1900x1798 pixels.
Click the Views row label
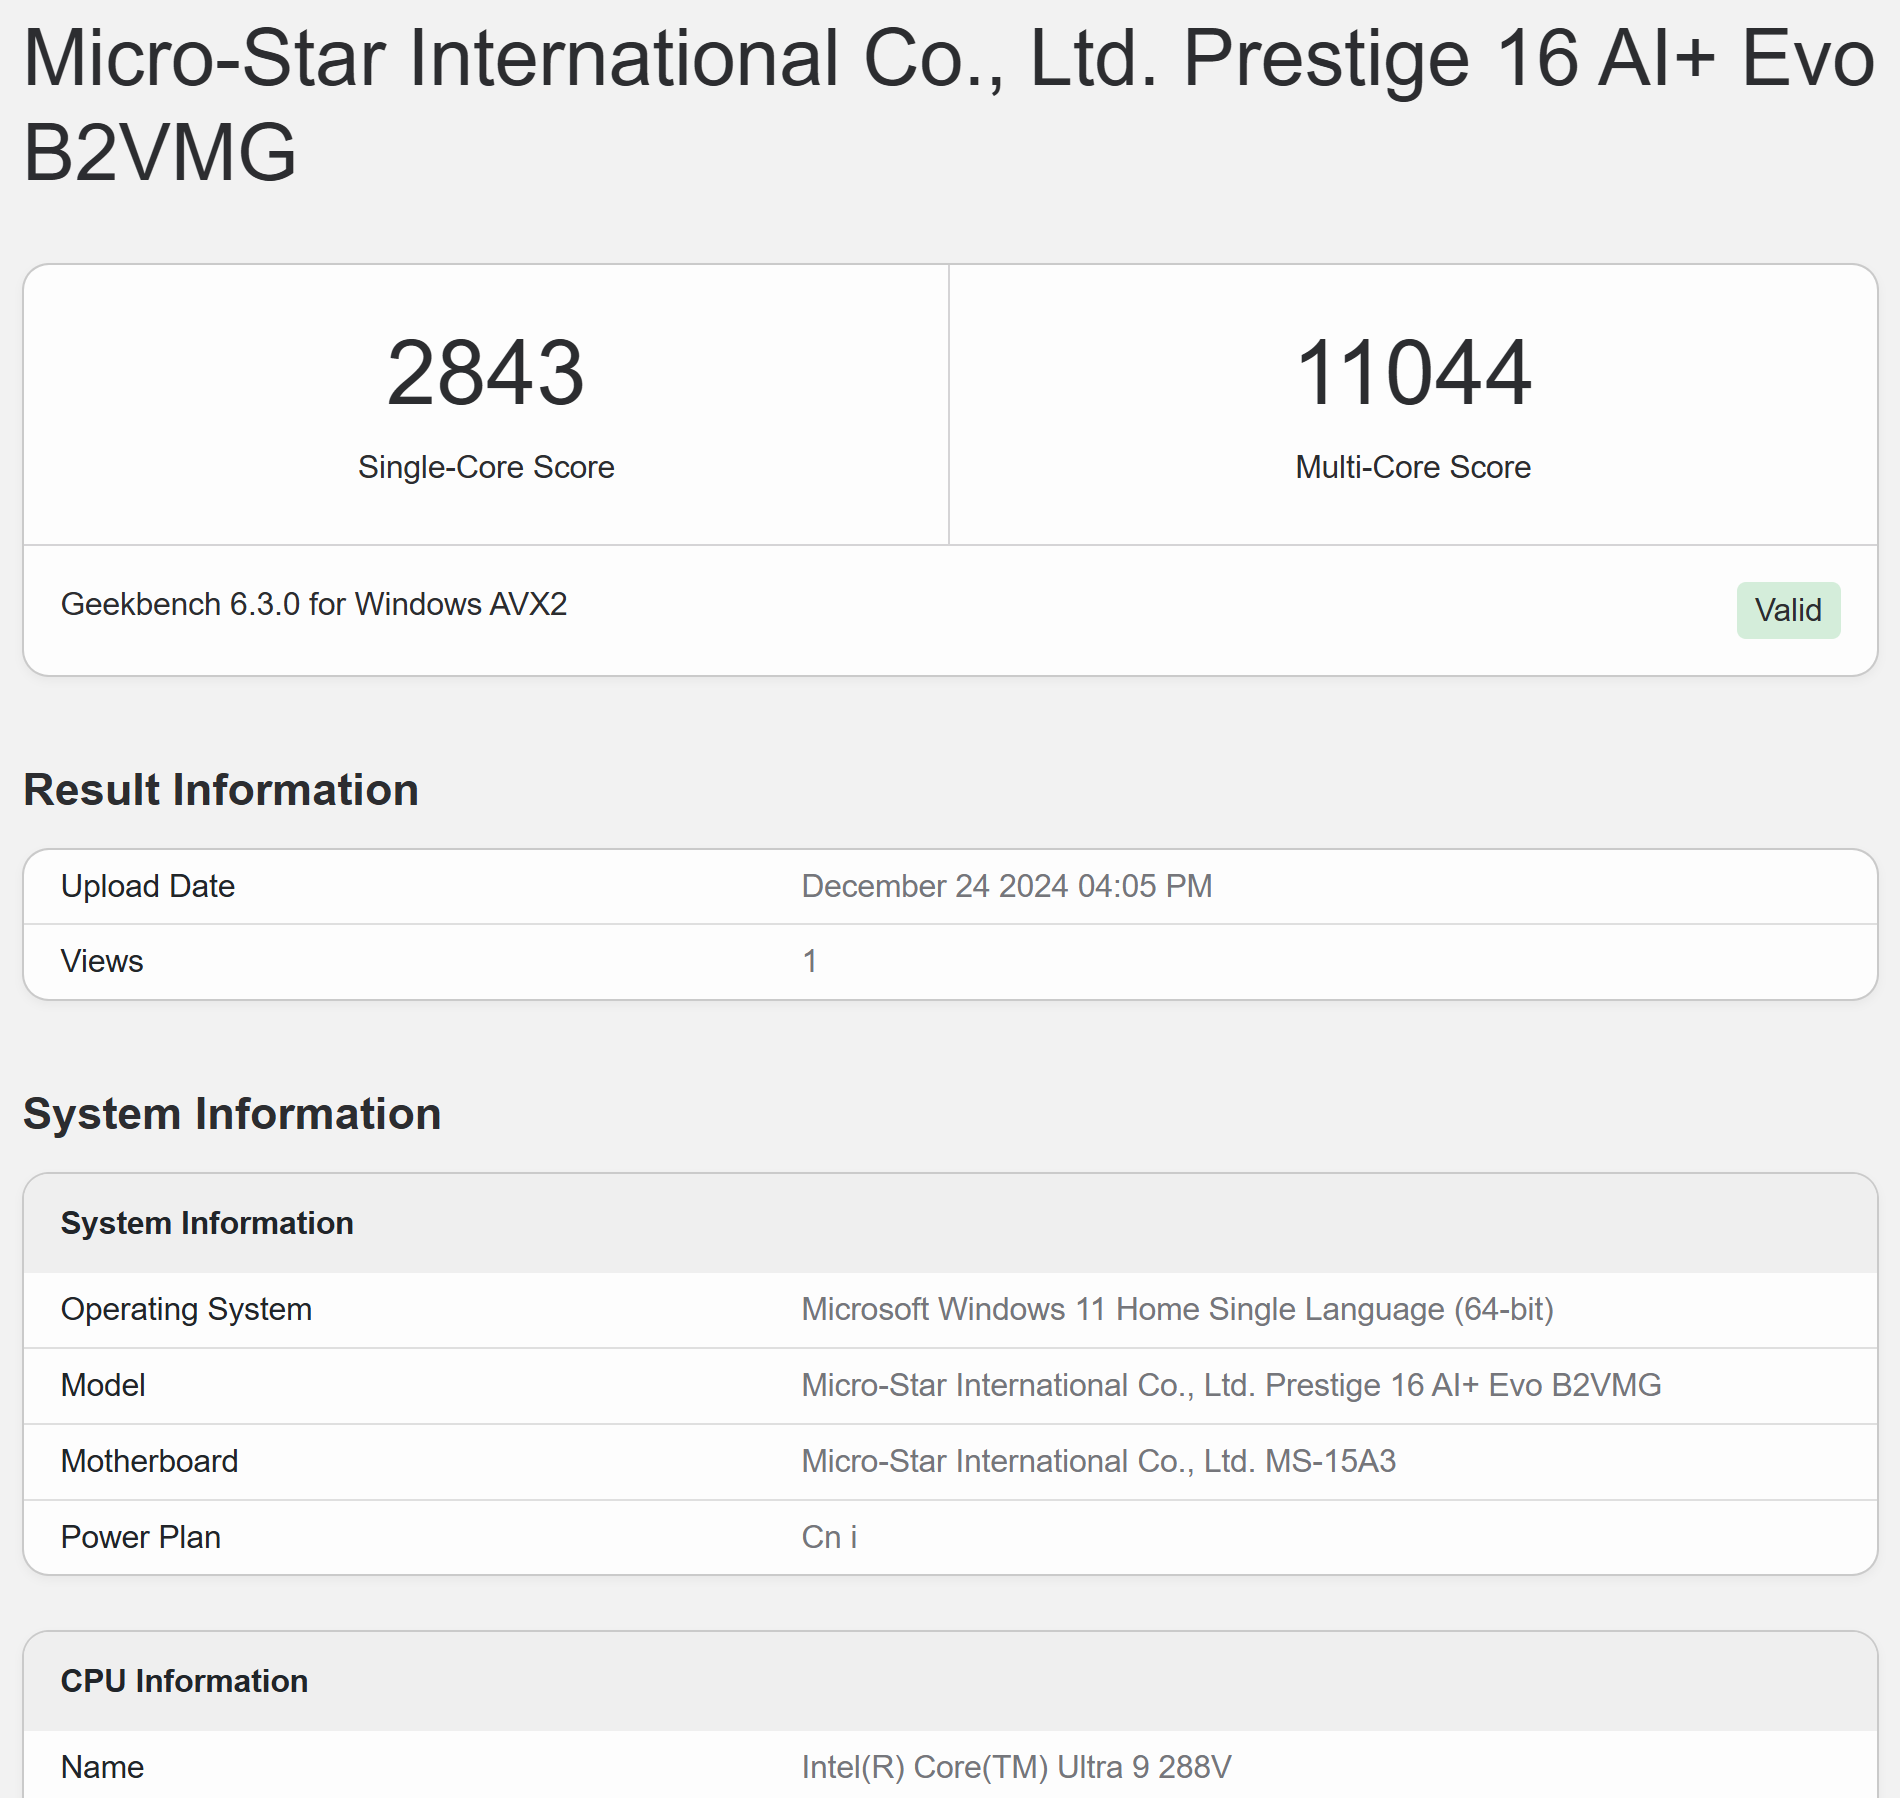point(102,961)
